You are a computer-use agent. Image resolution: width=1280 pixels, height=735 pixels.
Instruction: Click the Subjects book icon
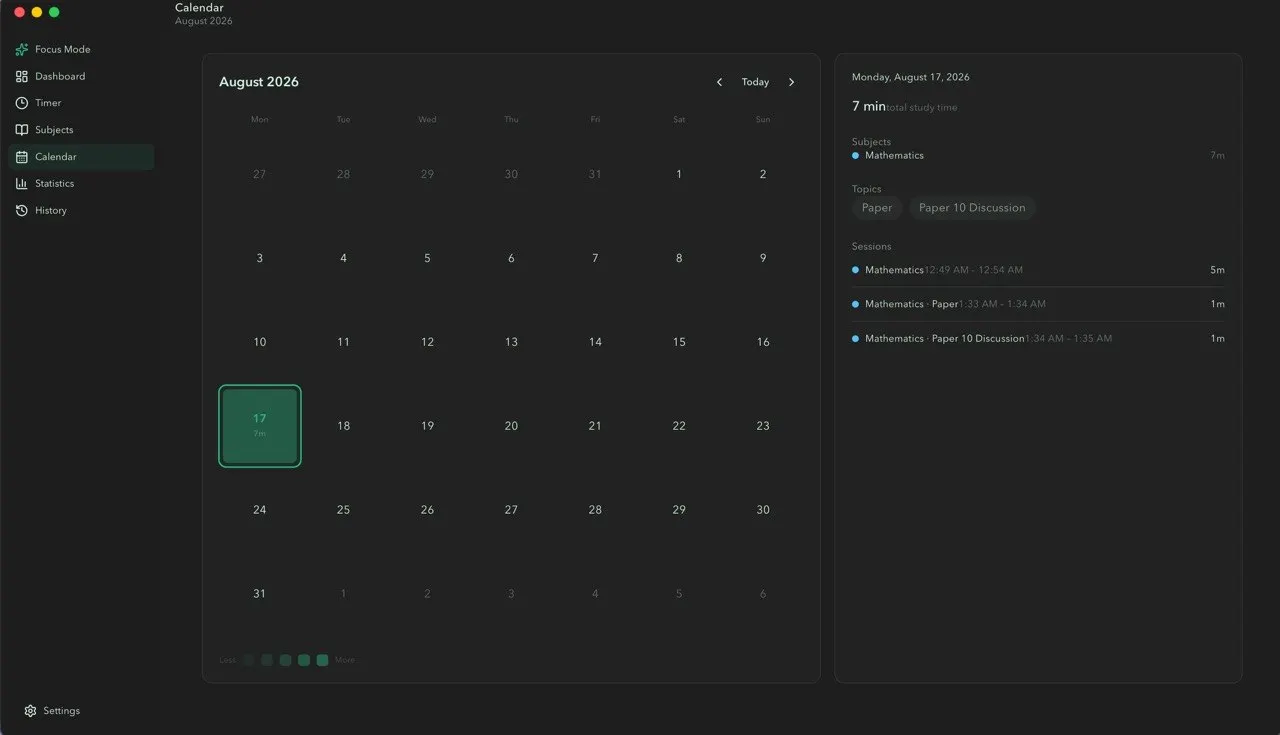(22, 130)
